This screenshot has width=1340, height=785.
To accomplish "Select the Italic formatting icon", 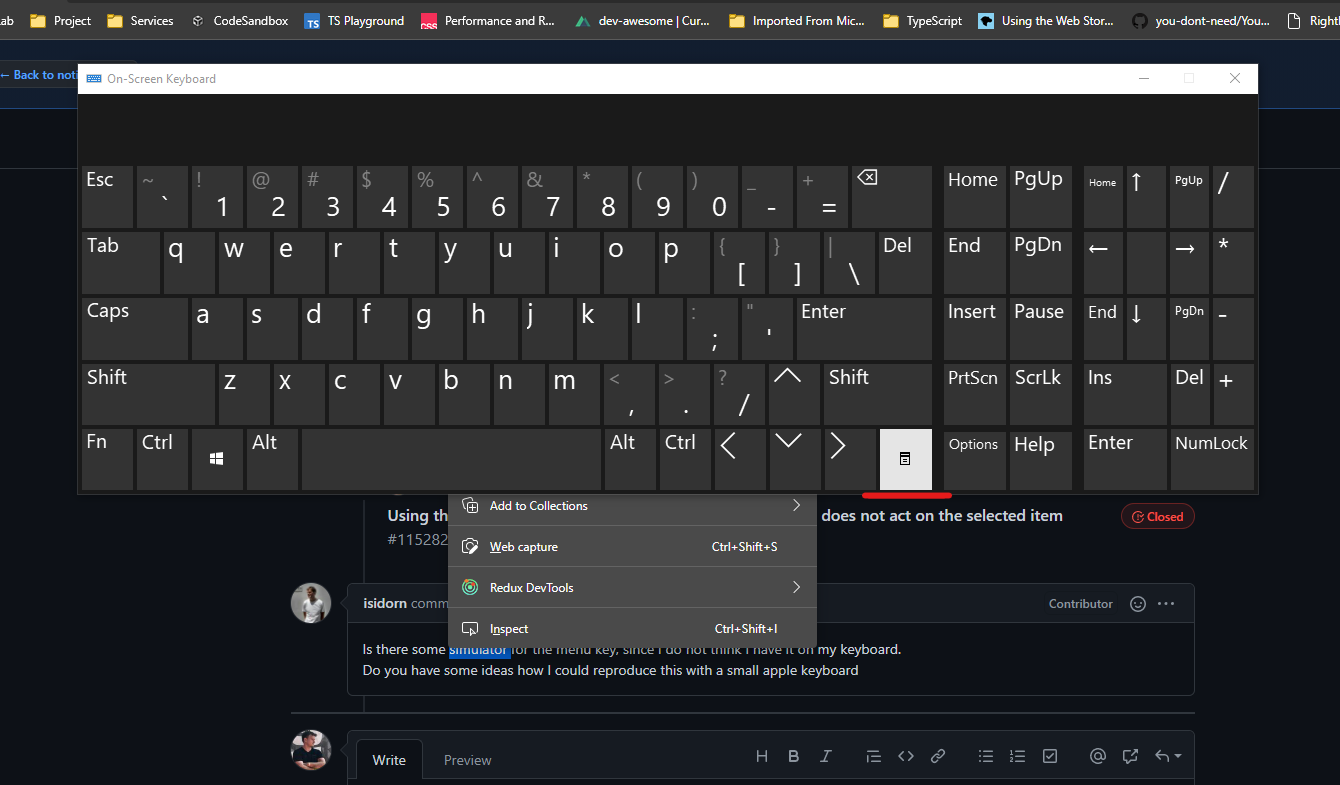I will coord(825,756).
